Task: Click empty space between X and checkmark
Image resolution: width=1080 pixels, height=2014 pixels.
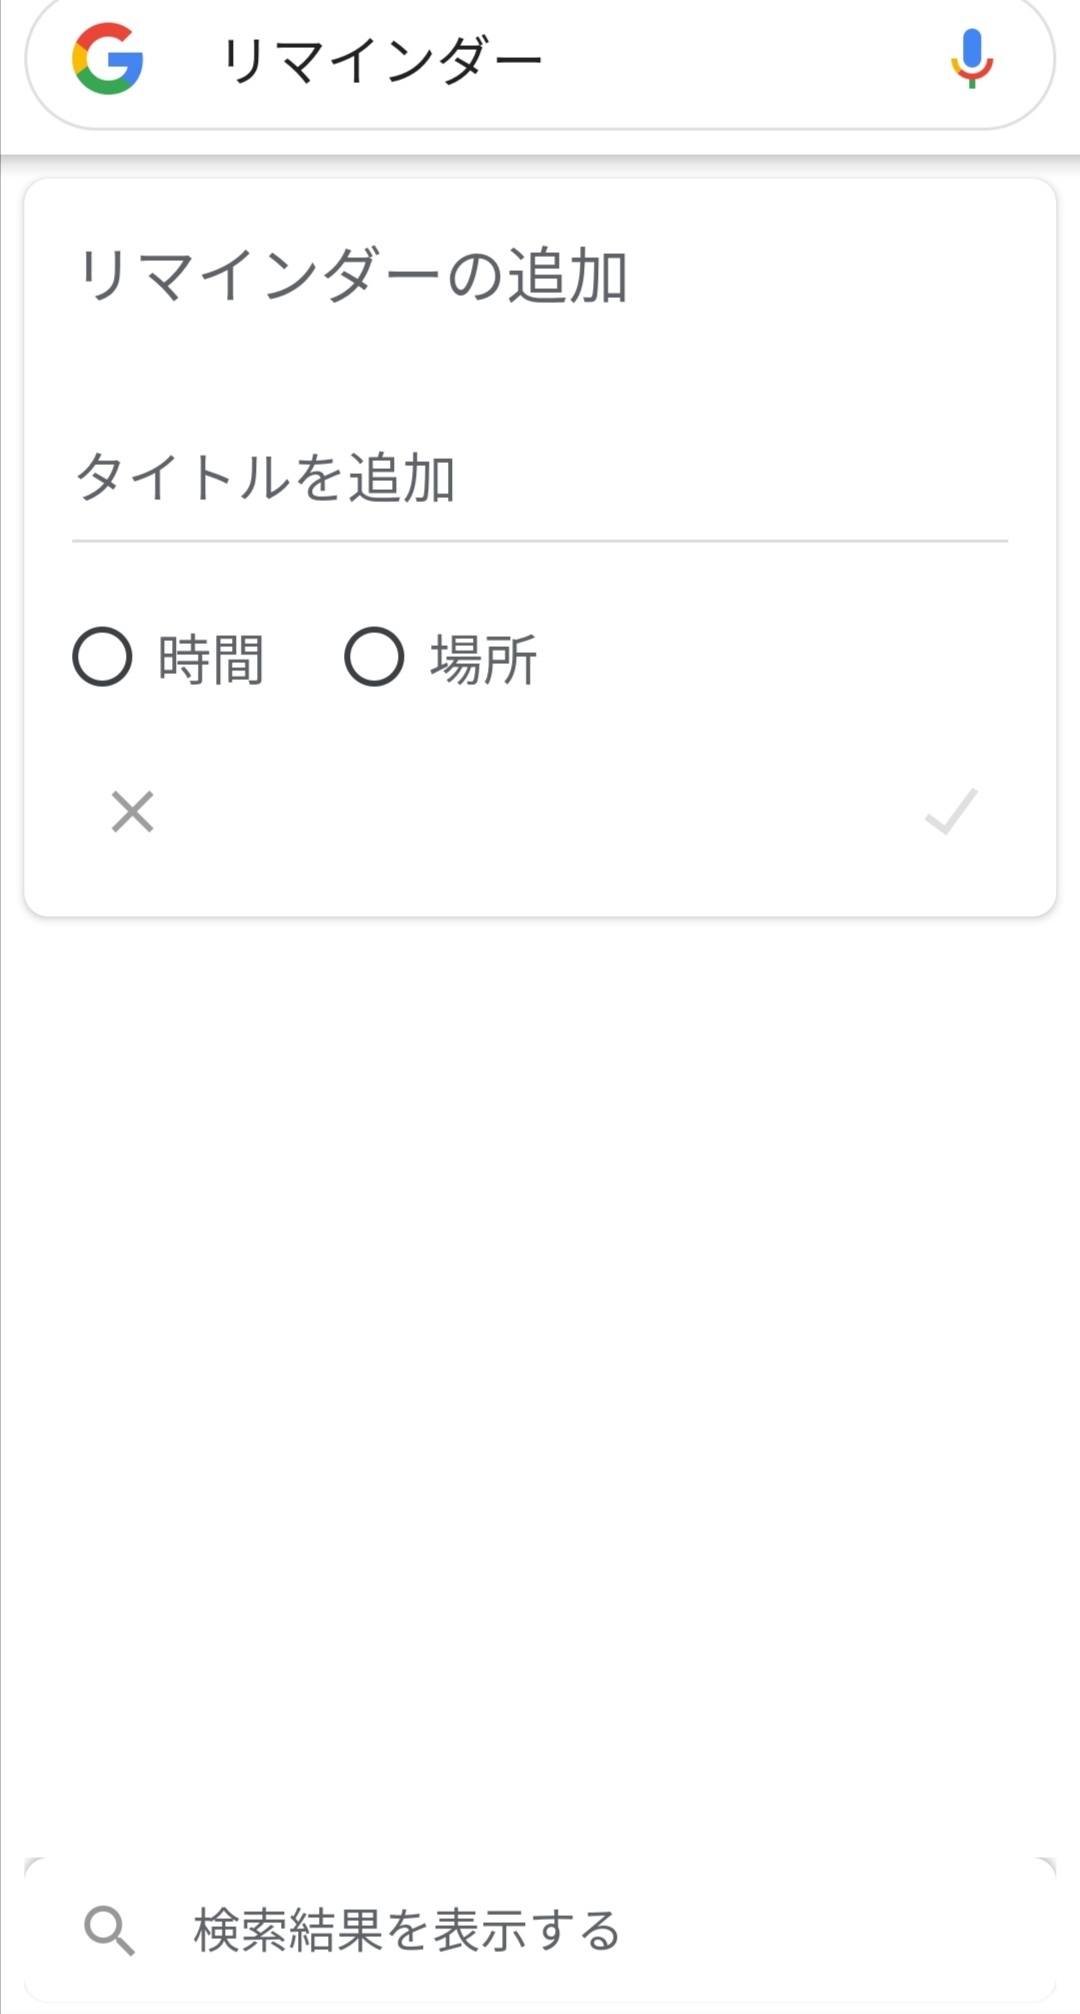Action: [540, 811]
